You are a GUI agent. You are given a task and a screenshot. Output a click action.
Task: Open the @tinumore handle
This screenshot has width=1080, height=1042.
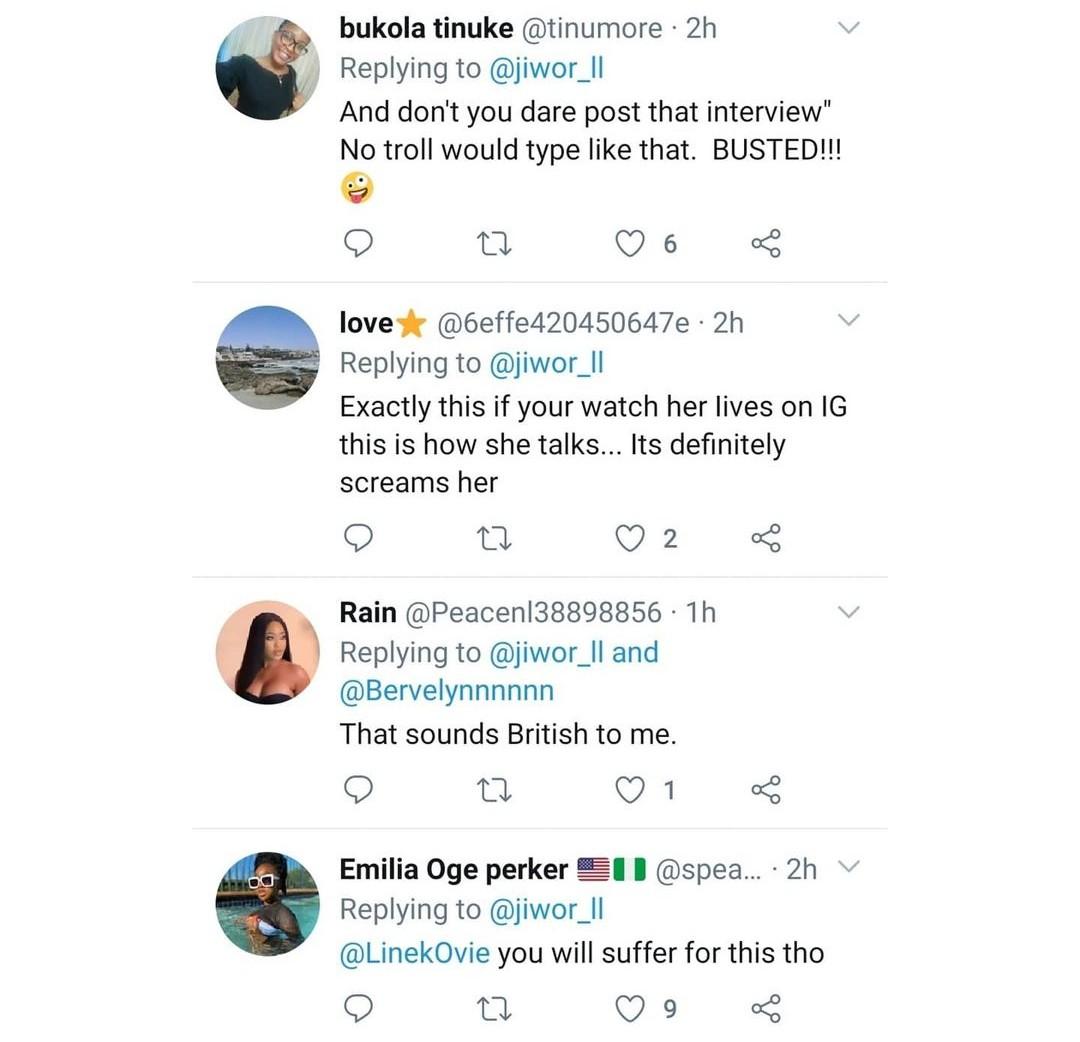(x=592, y=29)
